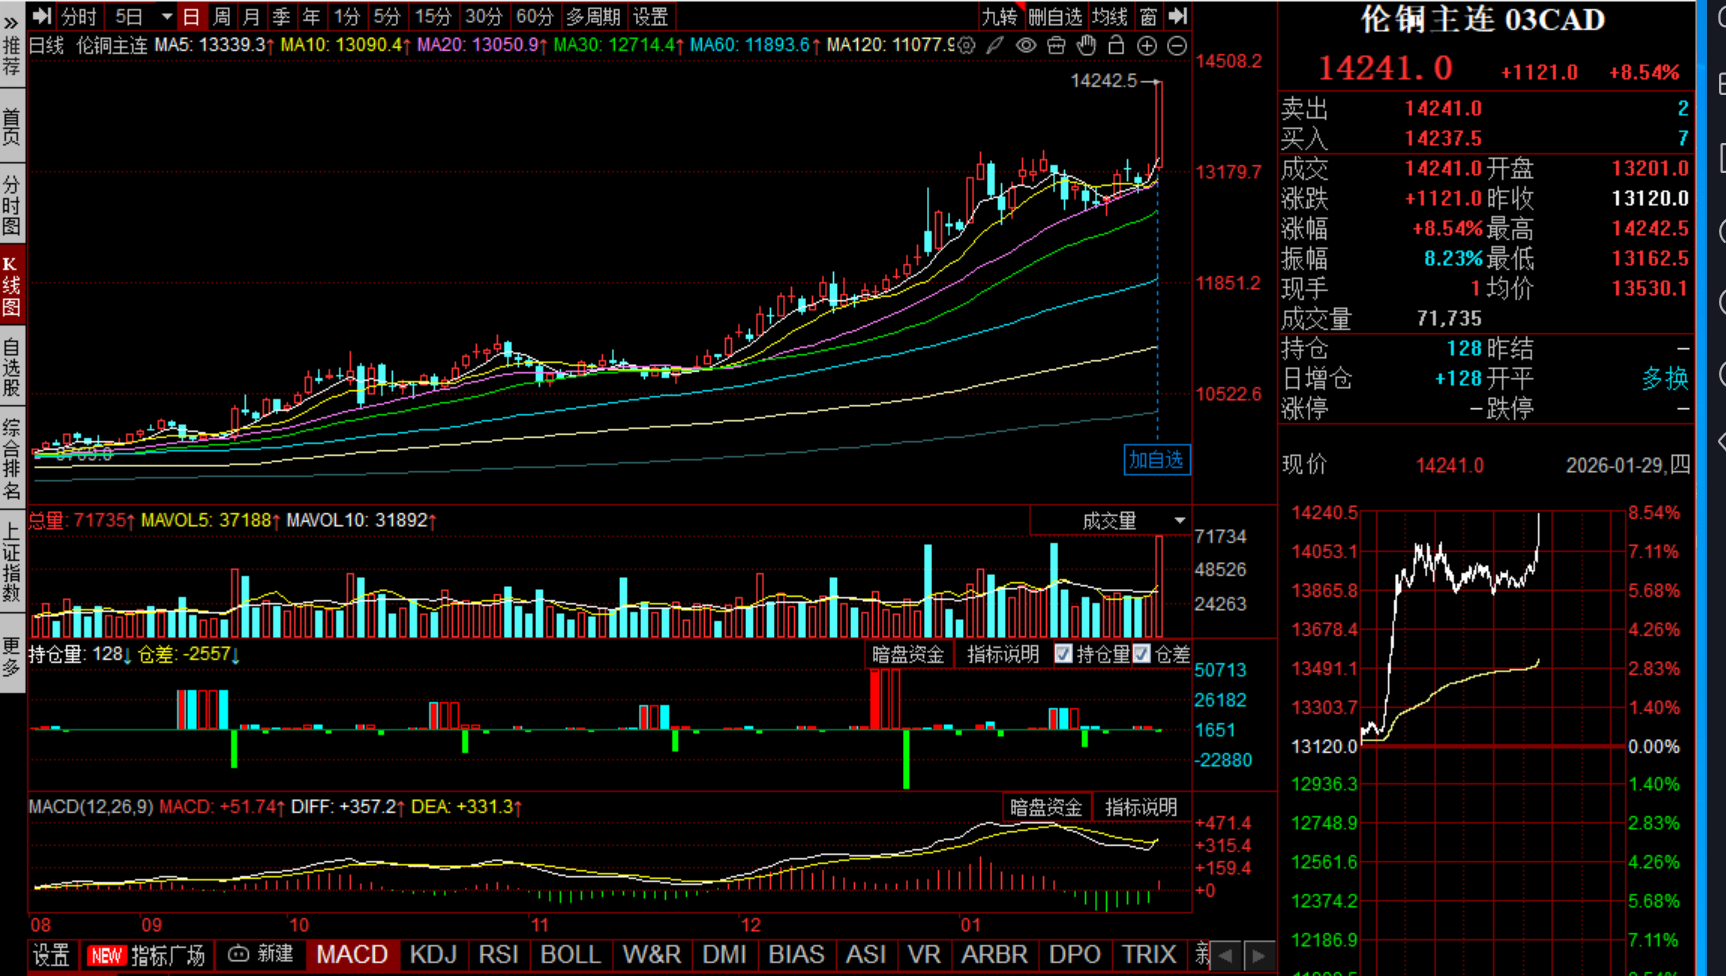1726x976 pixels.
Task: Select the ASI indicator tab
Action: pos(866,955)
